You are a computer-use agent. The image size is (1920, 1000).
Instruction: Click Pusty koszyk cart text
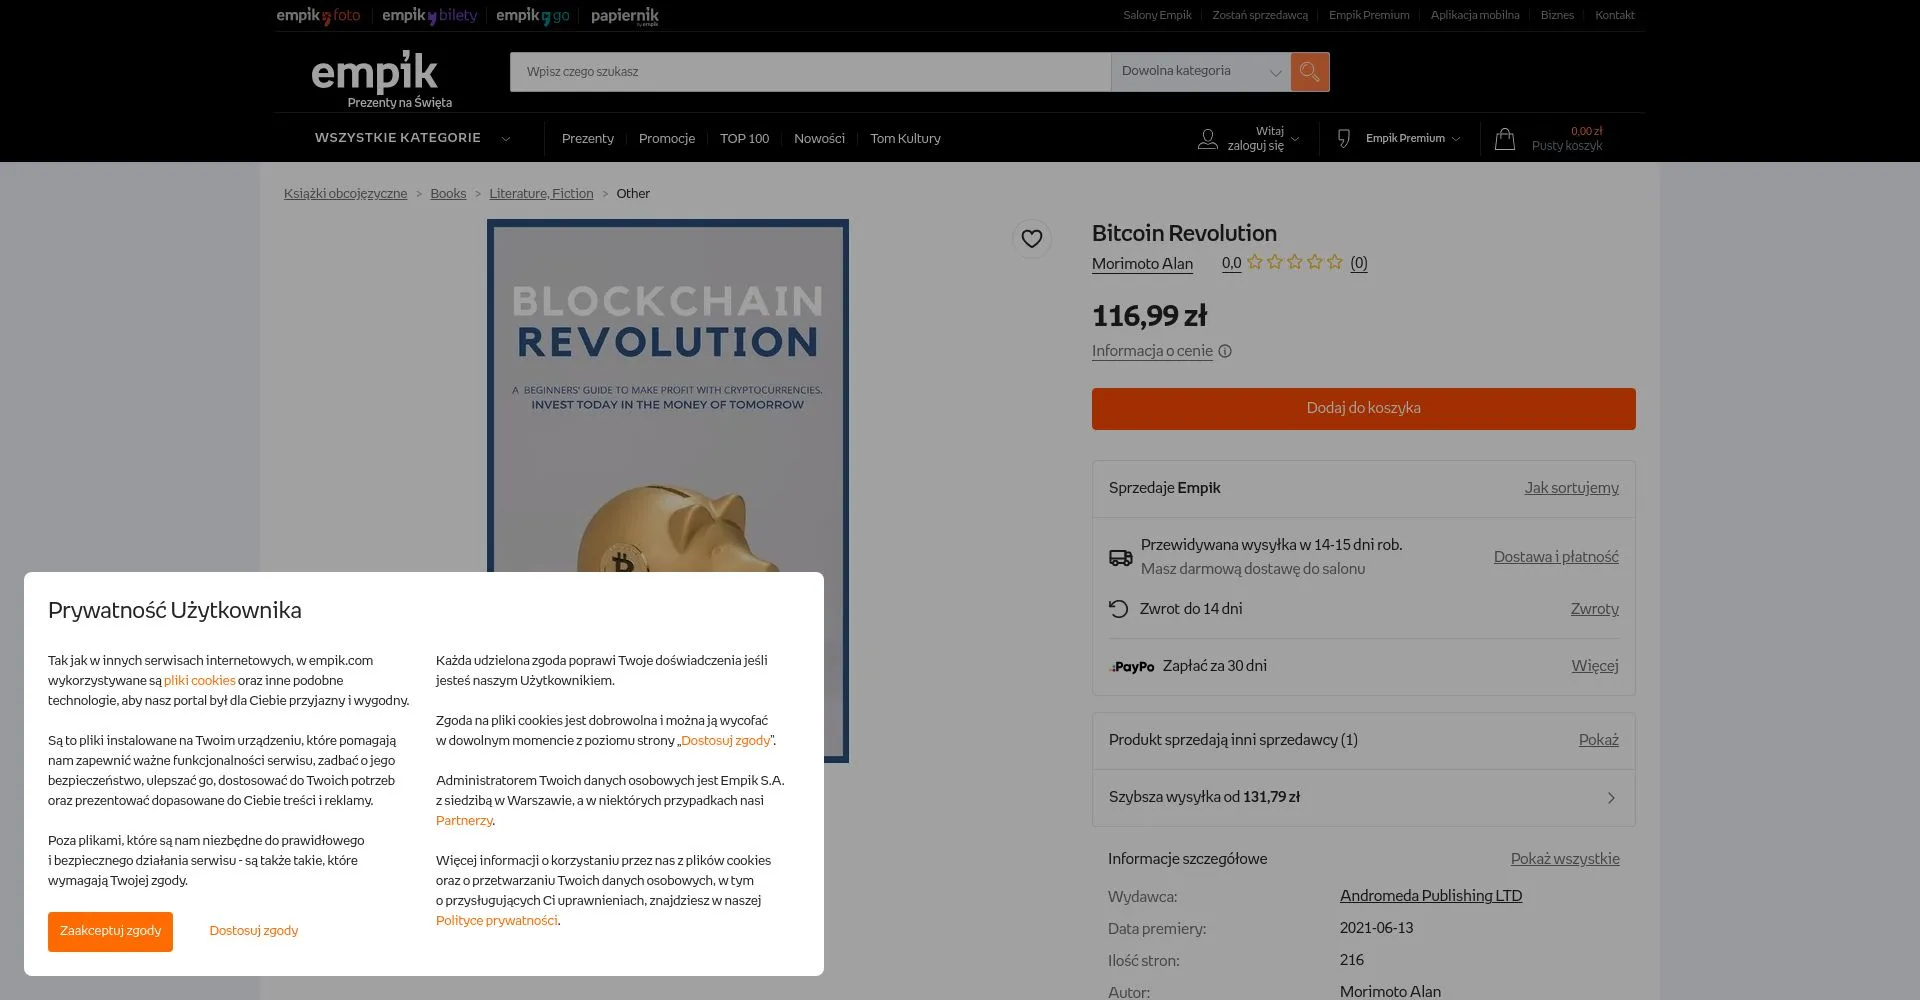[1567, 146]
